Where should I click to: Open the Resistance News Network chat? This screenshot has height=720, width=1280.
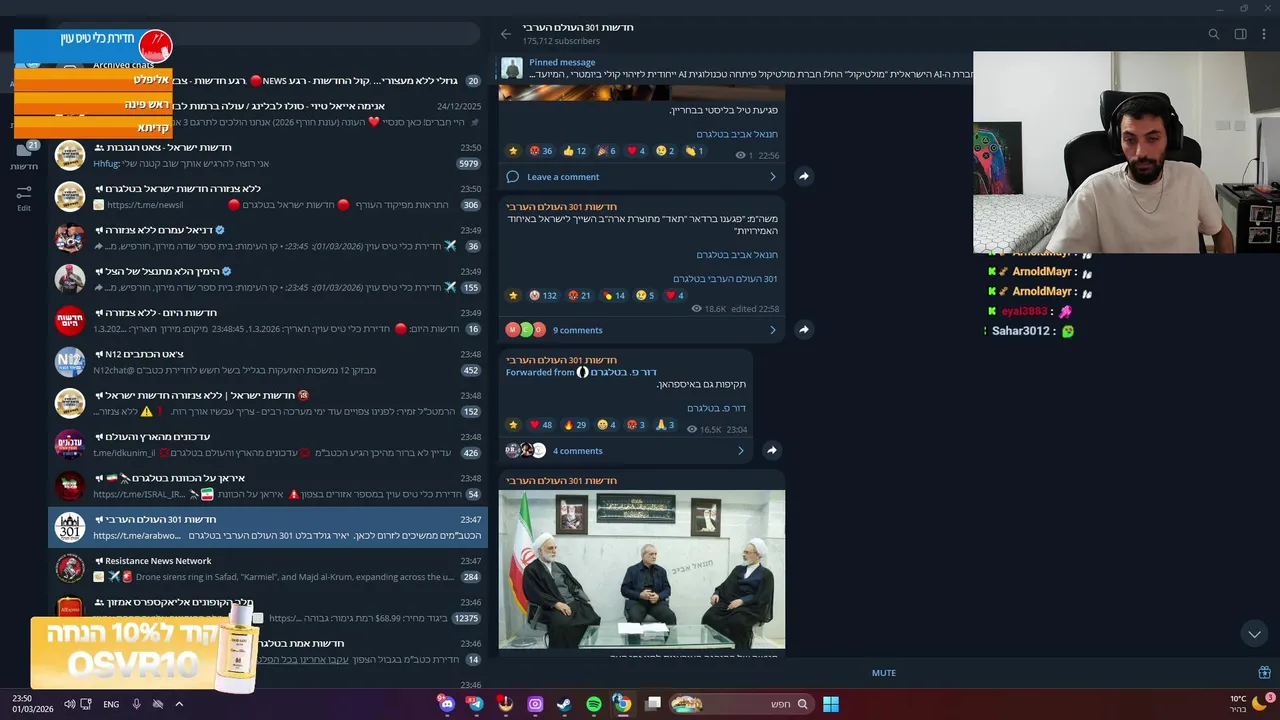(268, 569)
